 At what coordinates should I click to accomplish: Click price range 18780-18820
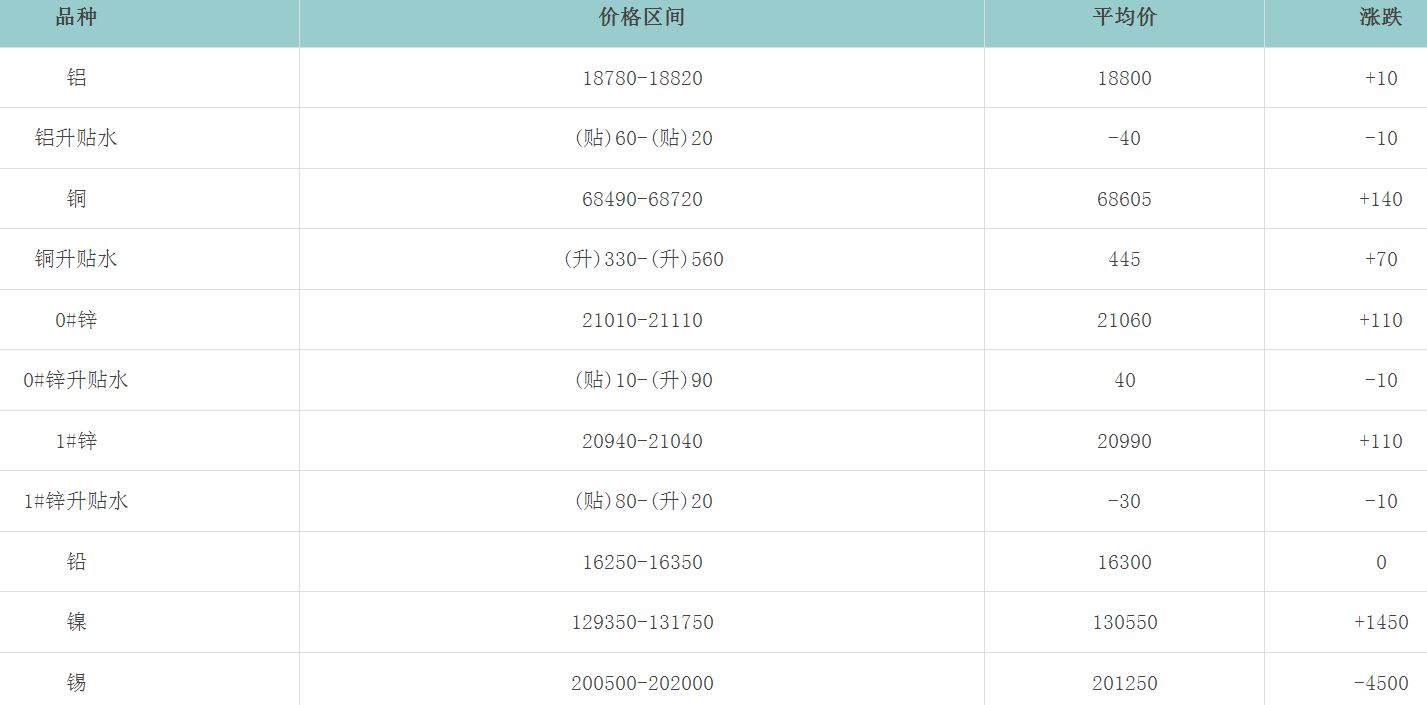(x=642, y=78)
